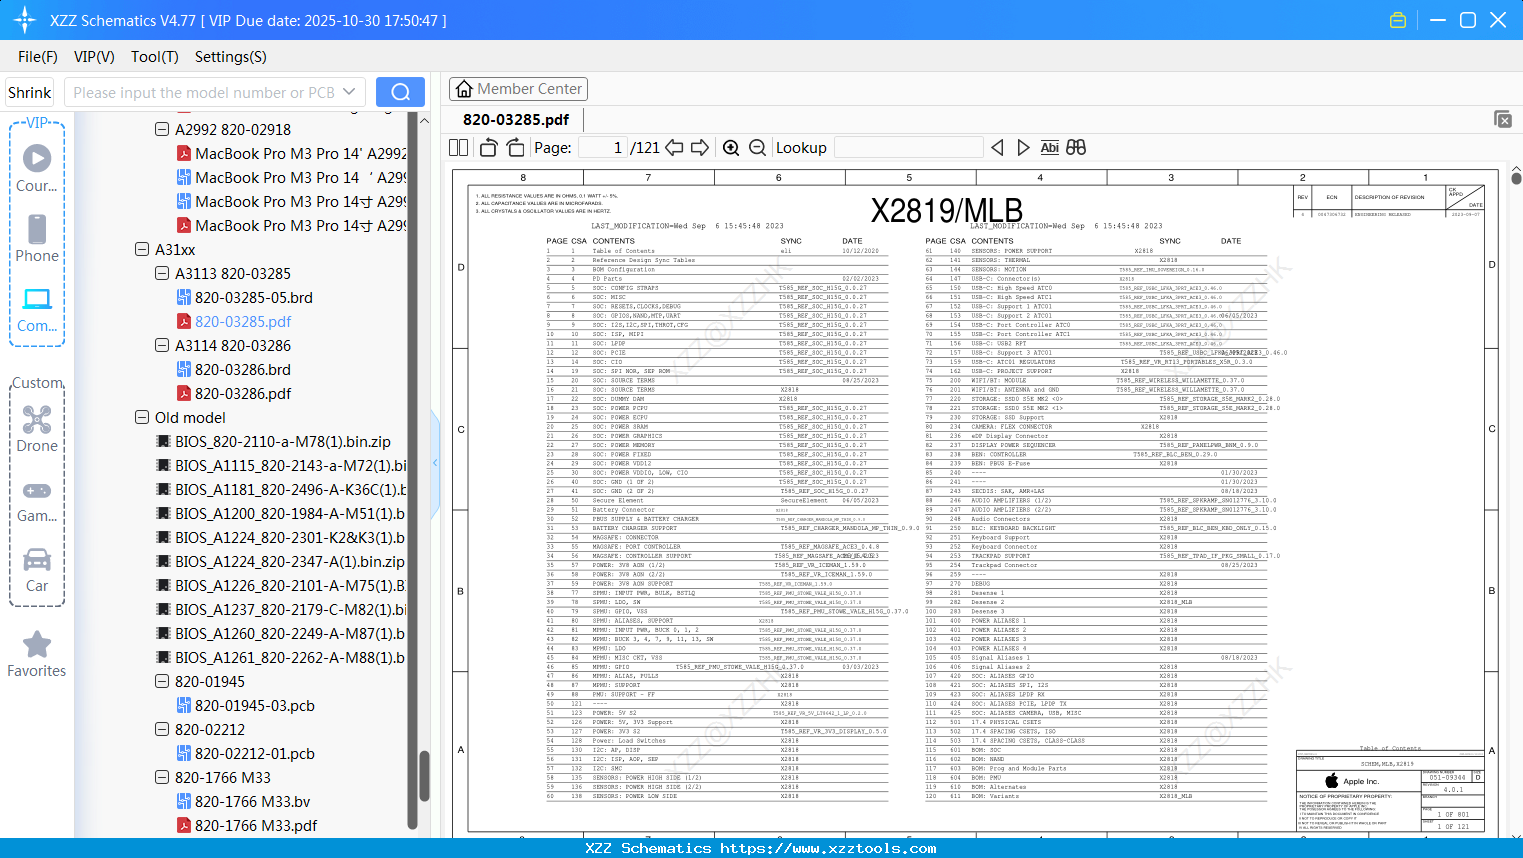1523x858 pixels.
Task: Collapse the Old model folder
Action: pyautogui.click(x=142, y=417)
